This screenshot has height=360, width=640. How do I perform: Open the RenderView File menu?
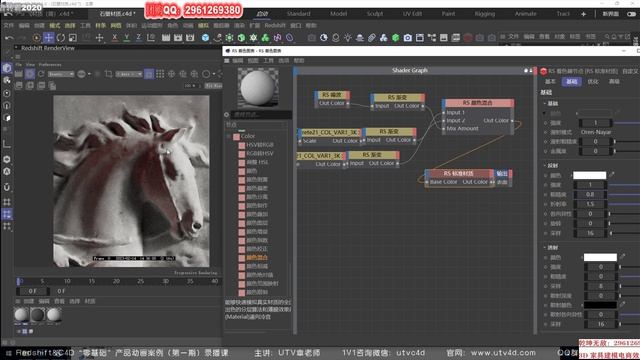(x=18, y=64)
